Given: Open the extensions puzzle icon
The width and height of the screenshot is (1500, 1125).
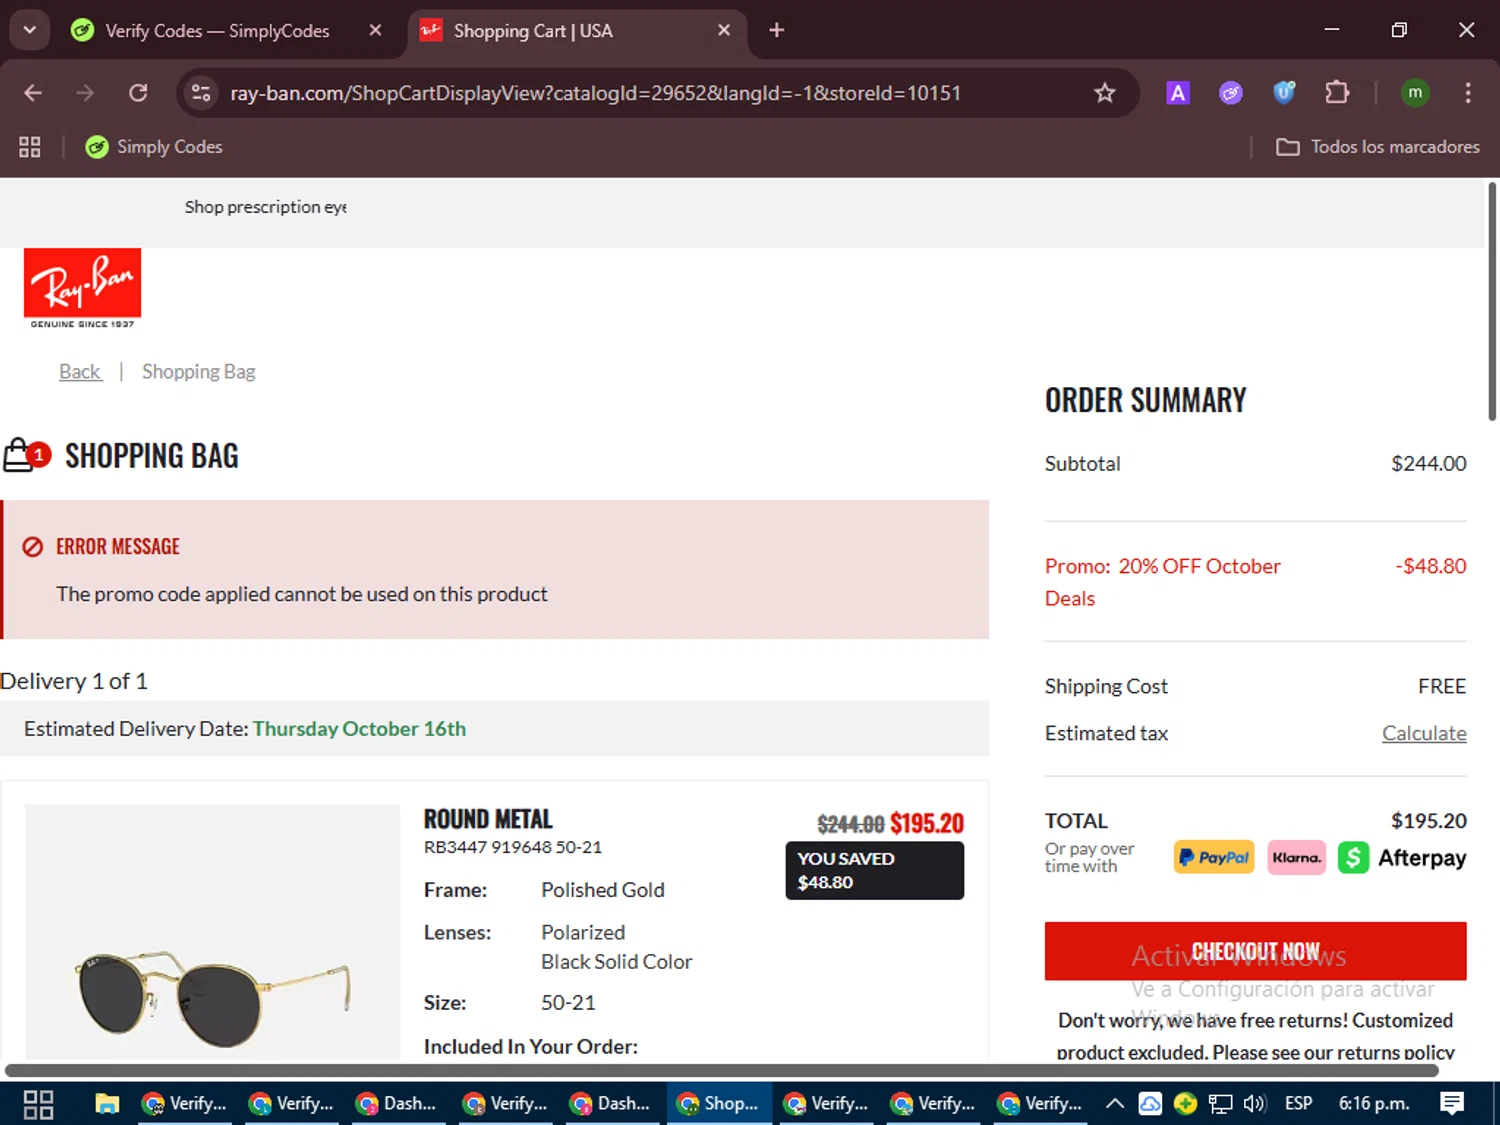Looking at the screenshot, I should click(x=1337, y=93).
